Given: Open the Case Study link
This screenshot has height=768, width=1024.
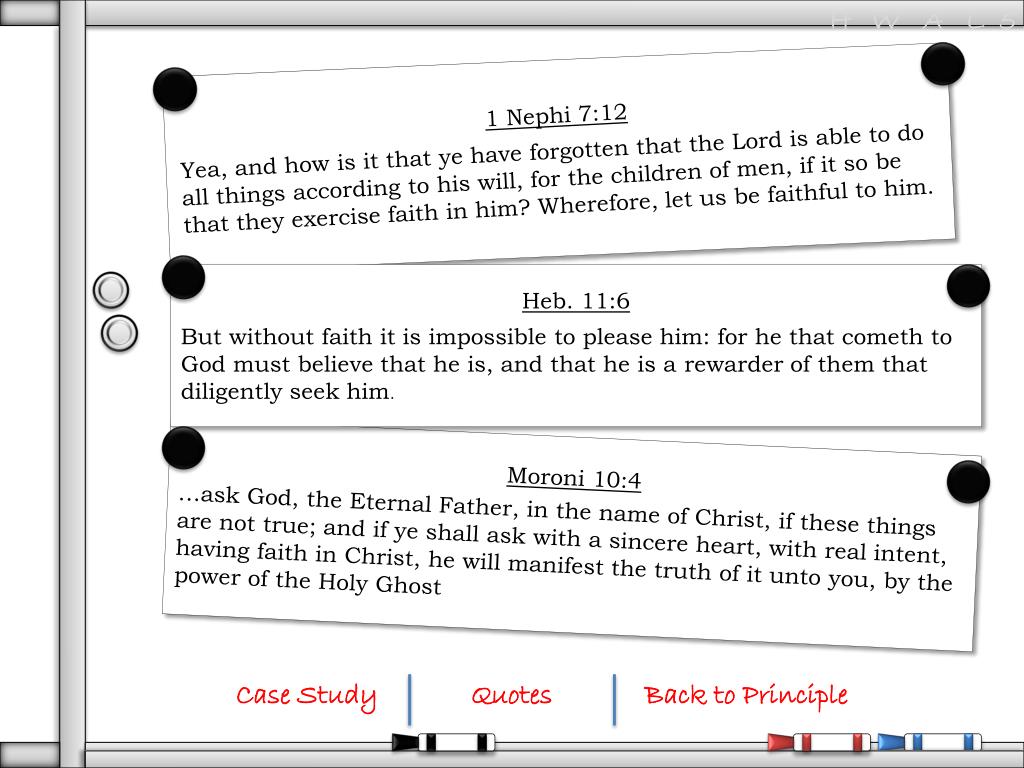Looking at the screenshot, I should (x=306, y=696).
